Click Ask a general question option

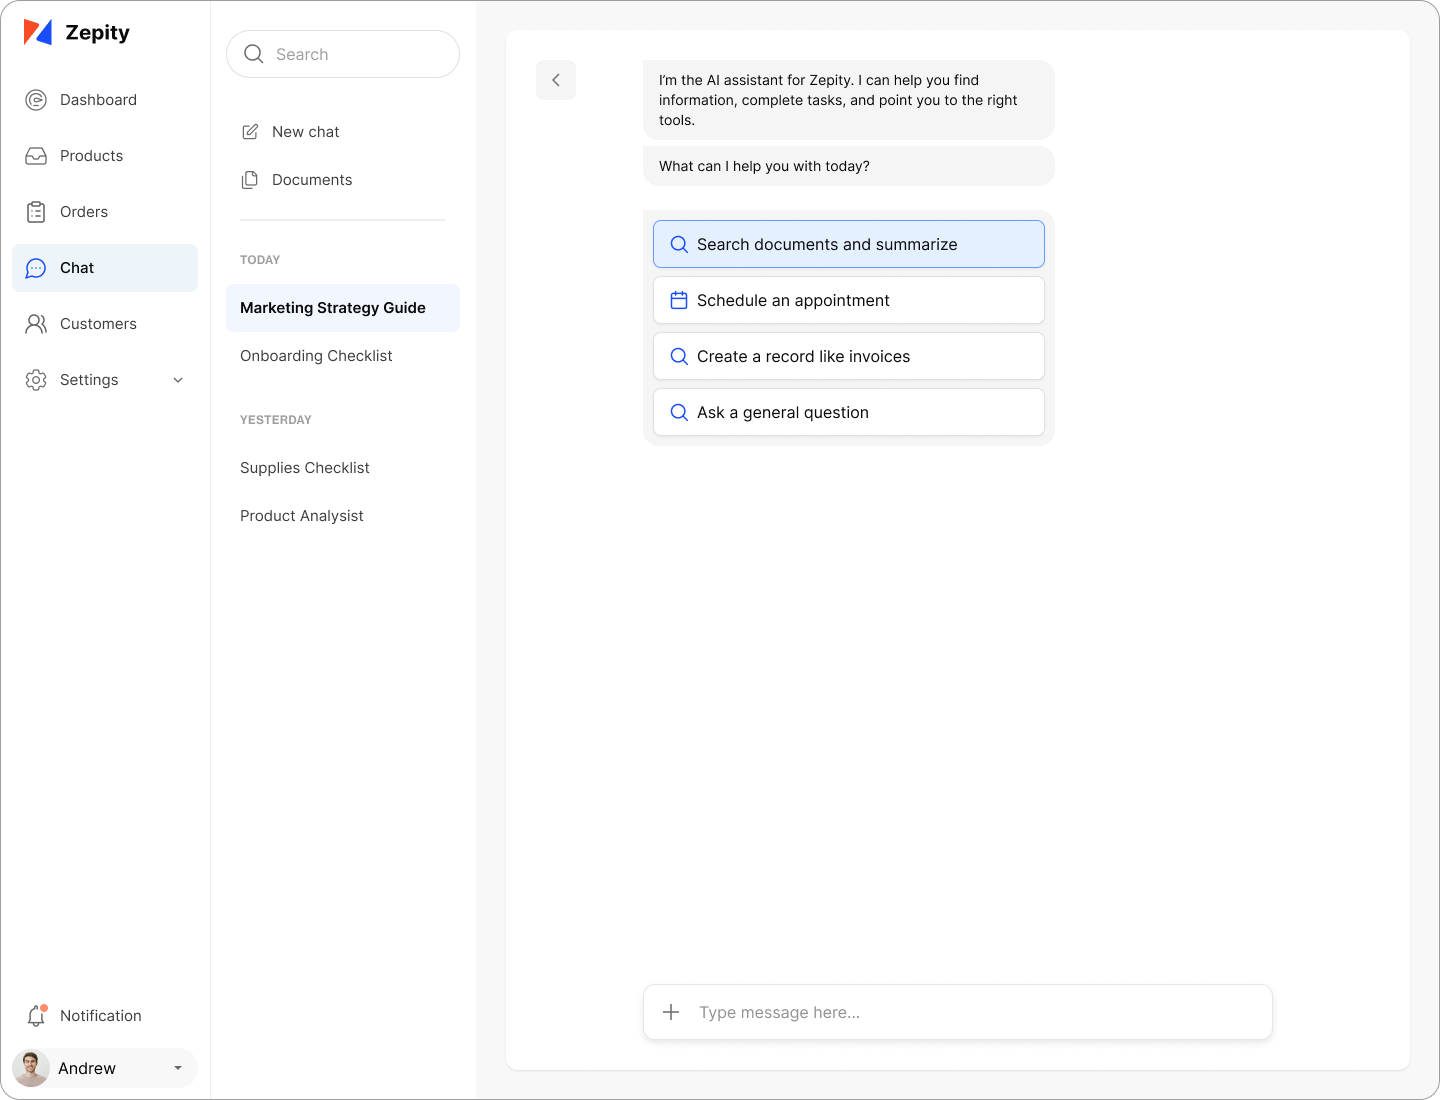(x=848, y=412)
